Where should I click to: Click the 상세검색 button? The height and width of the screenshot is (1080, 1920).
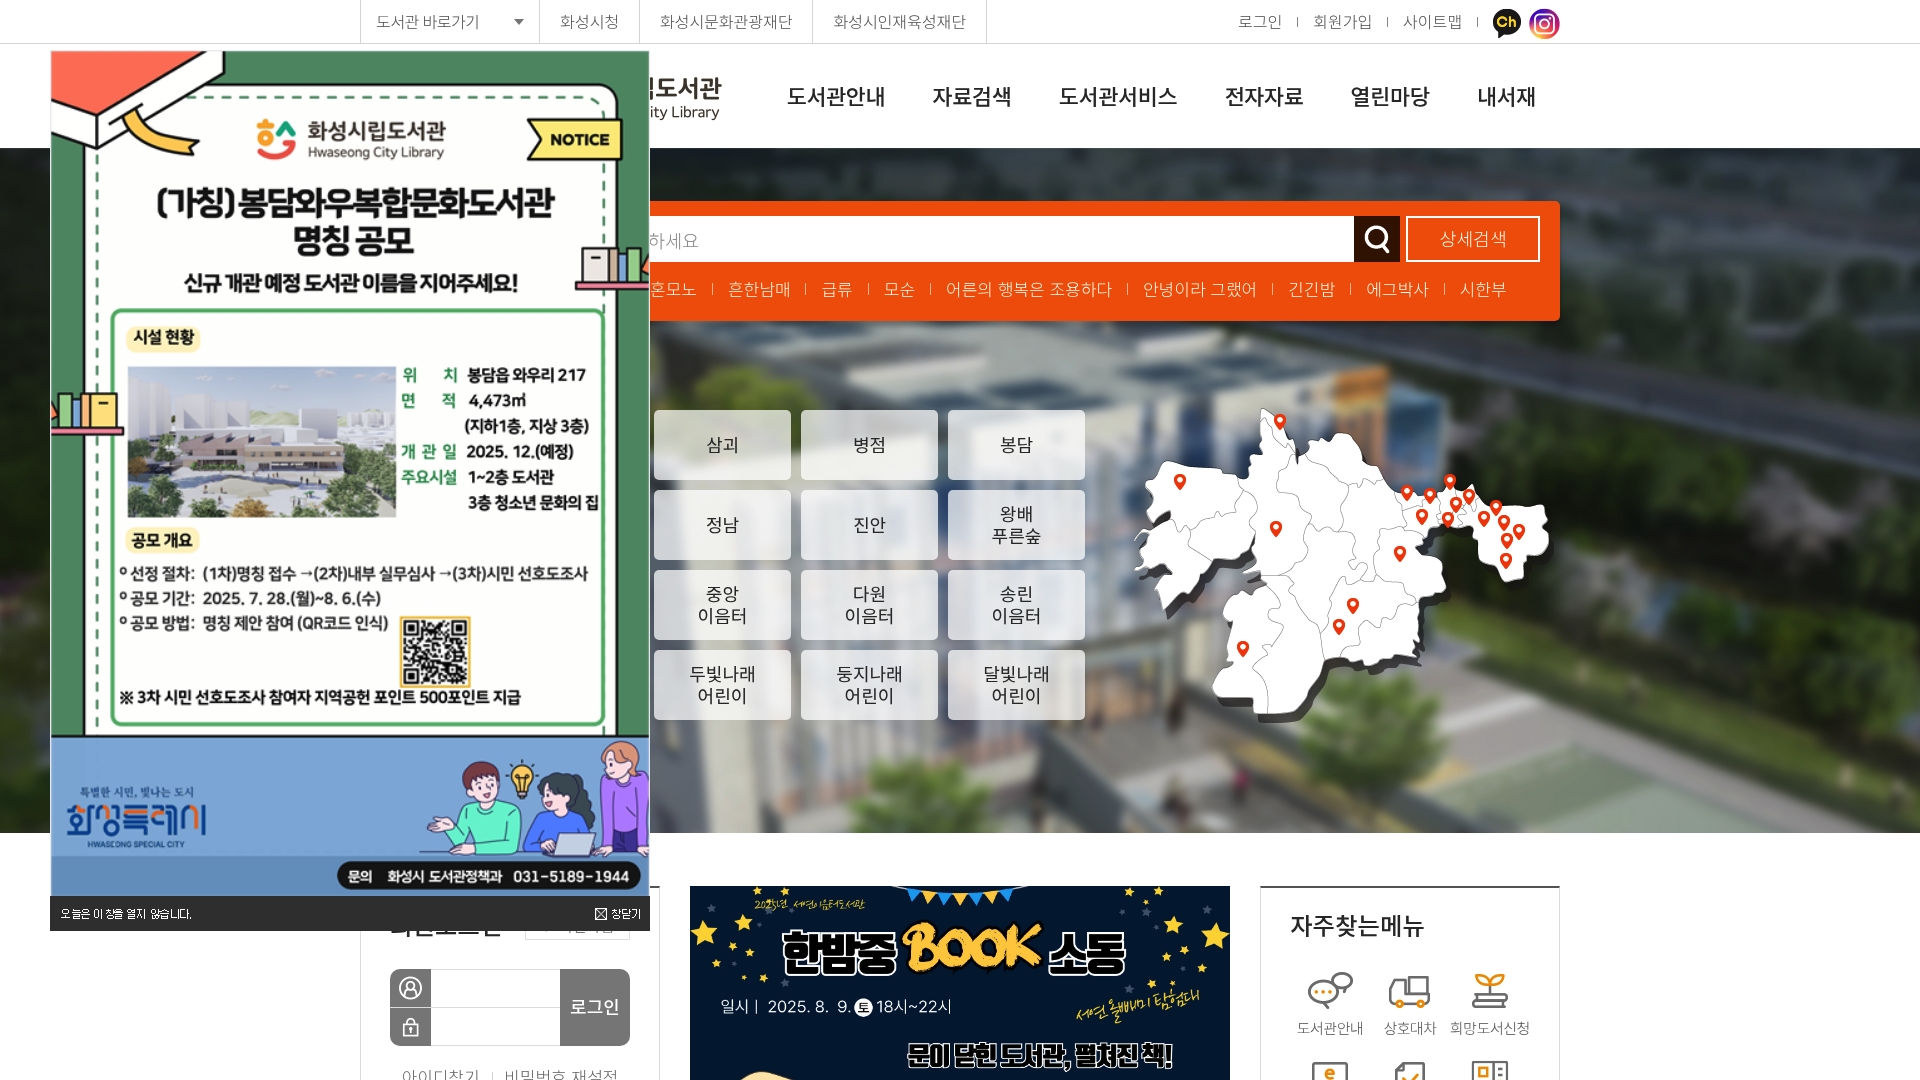click(x=1473, y=239)
